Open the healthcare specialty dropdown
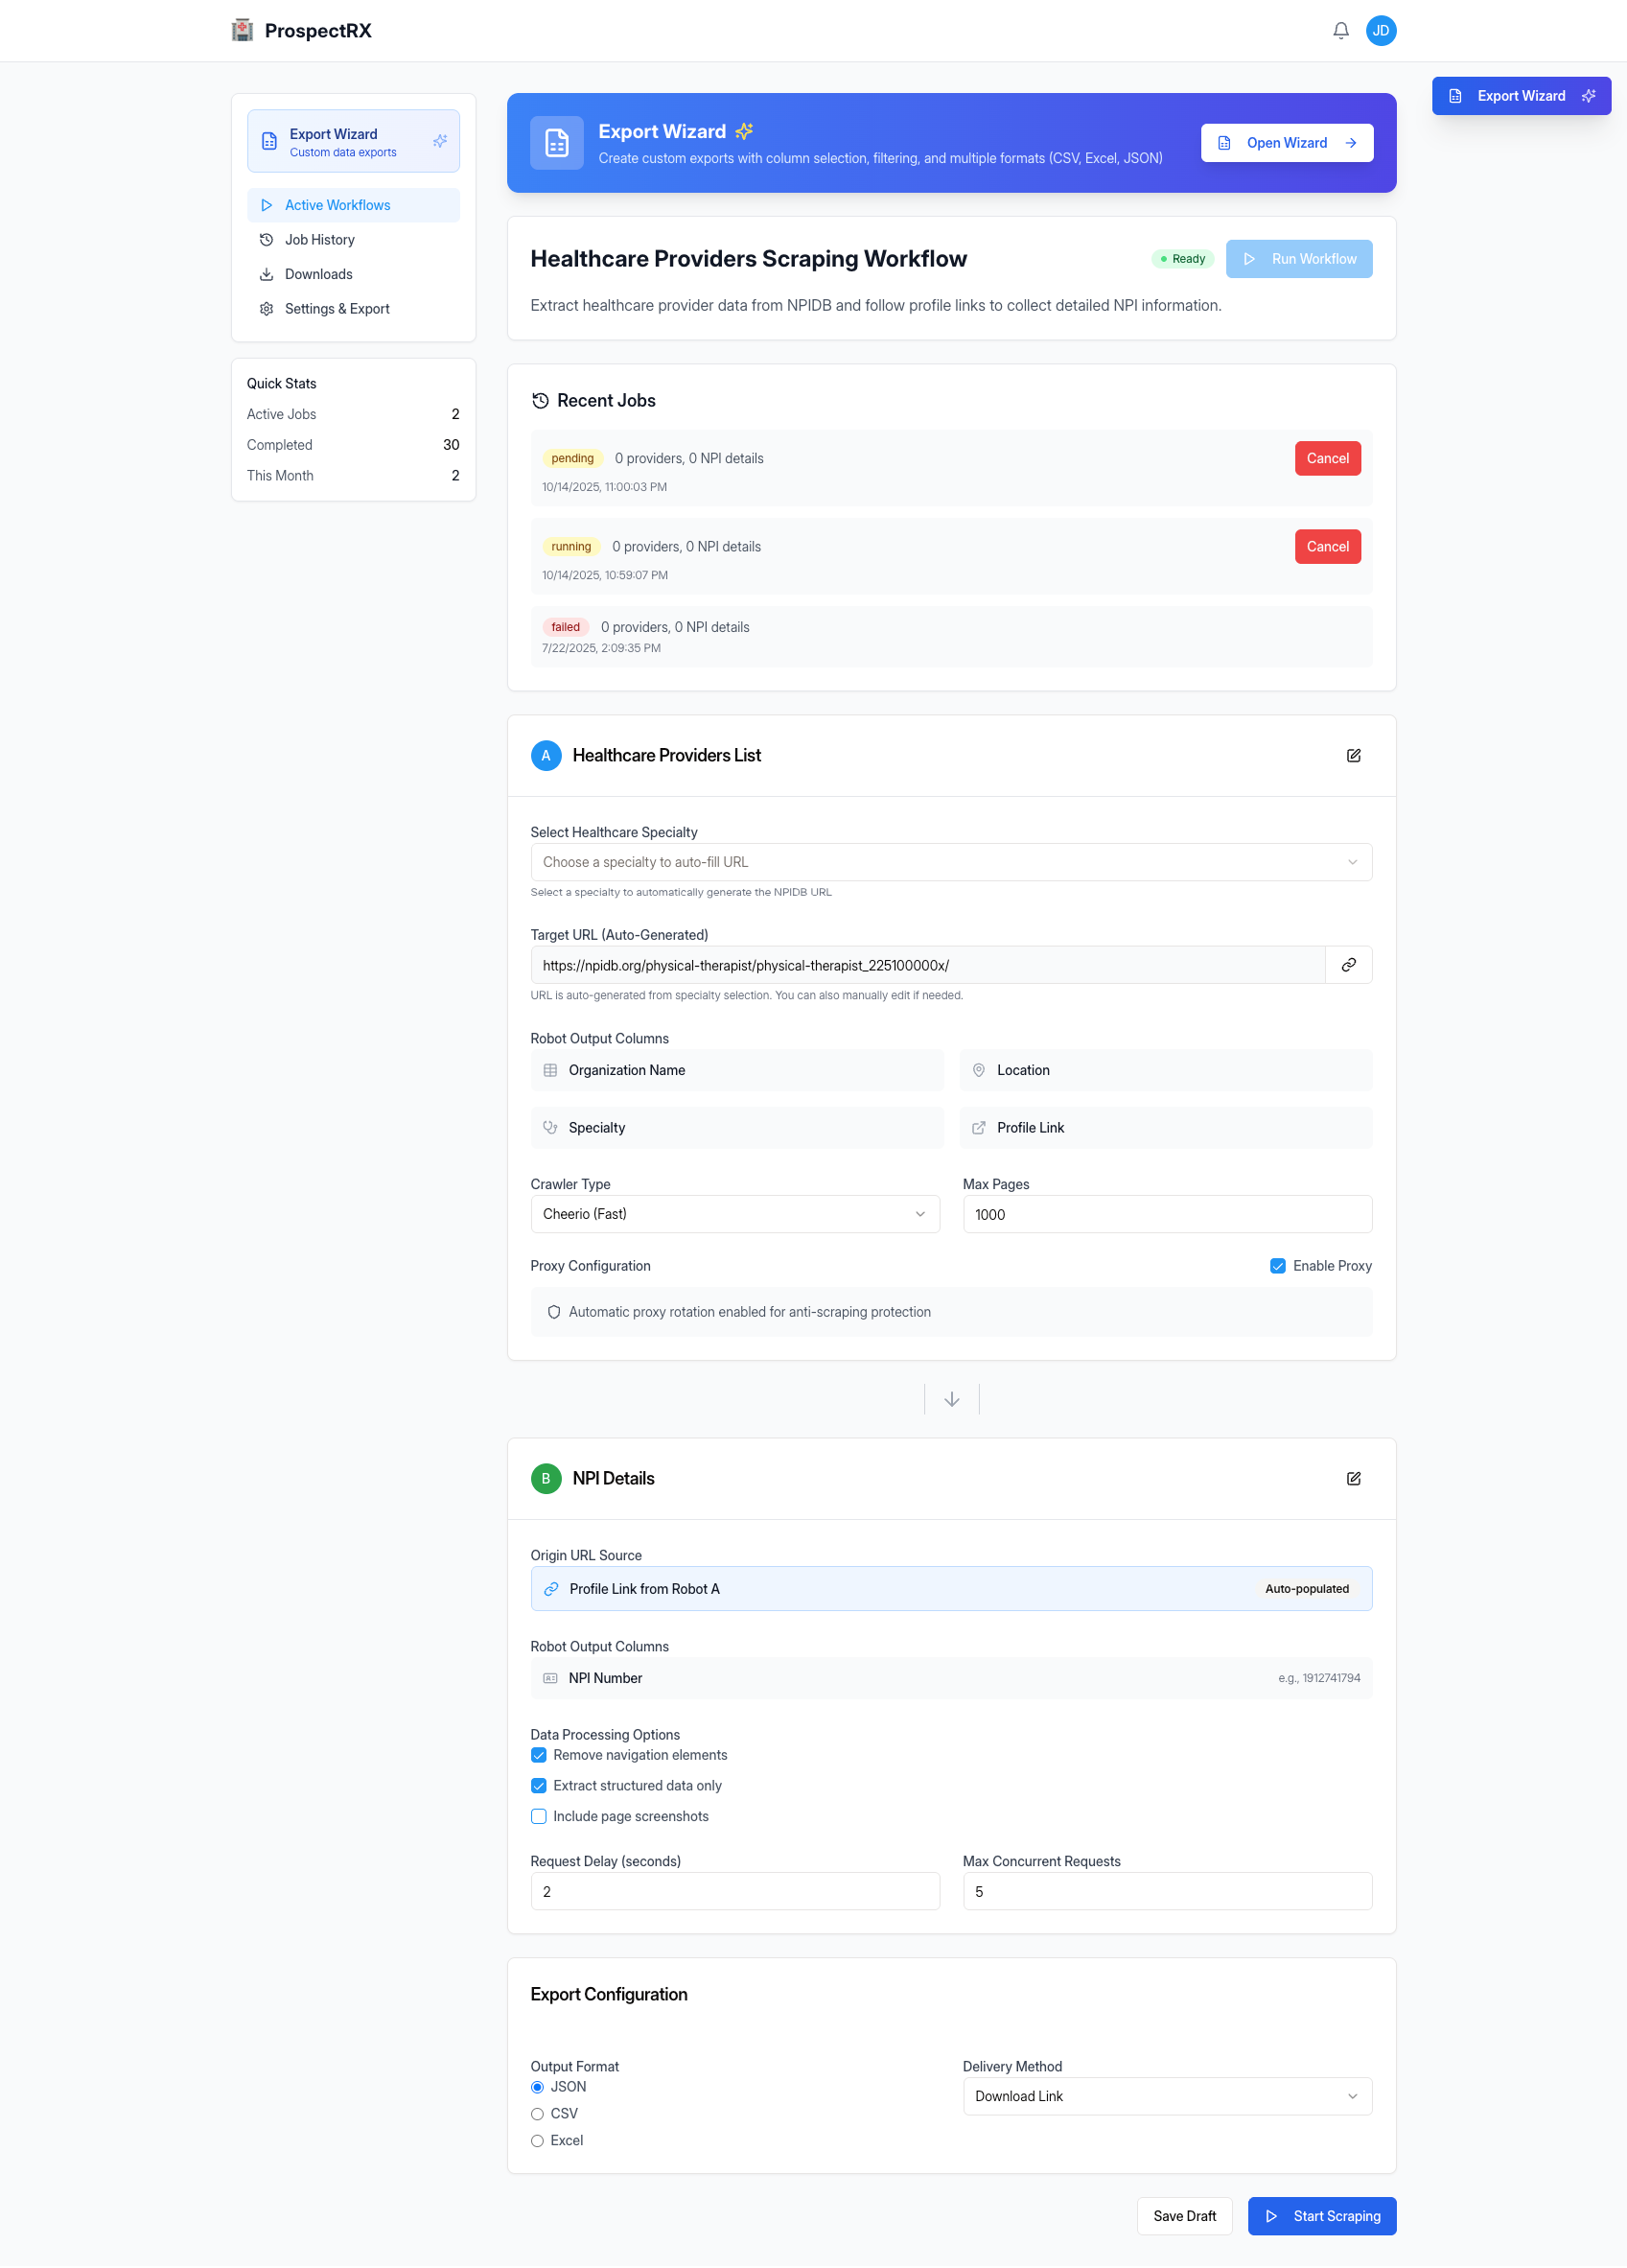This screenshot has height=2268, width=1627. (x=951, y=861)
